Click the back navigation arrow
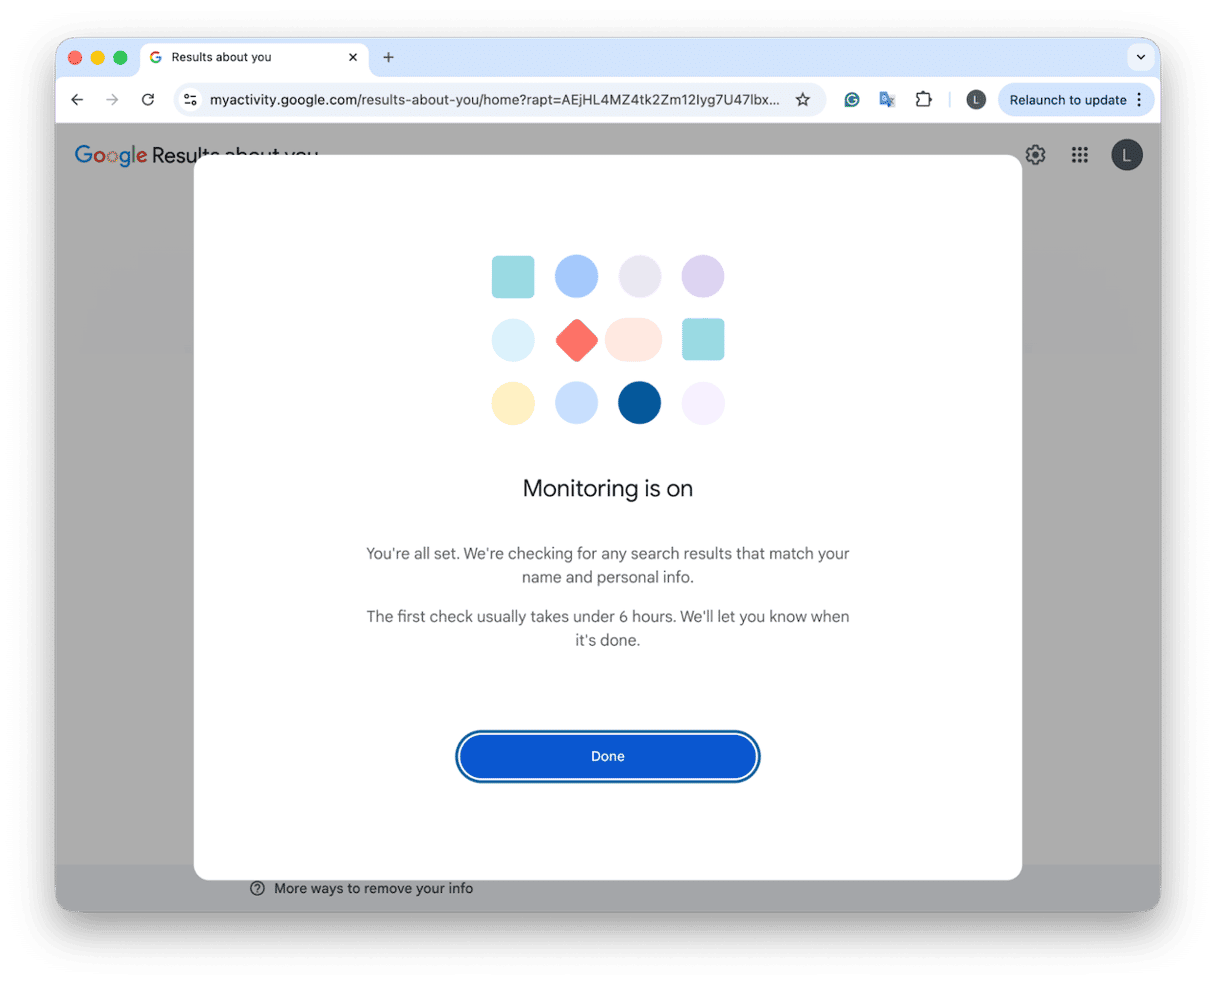1216x985 pixels. 77,99
